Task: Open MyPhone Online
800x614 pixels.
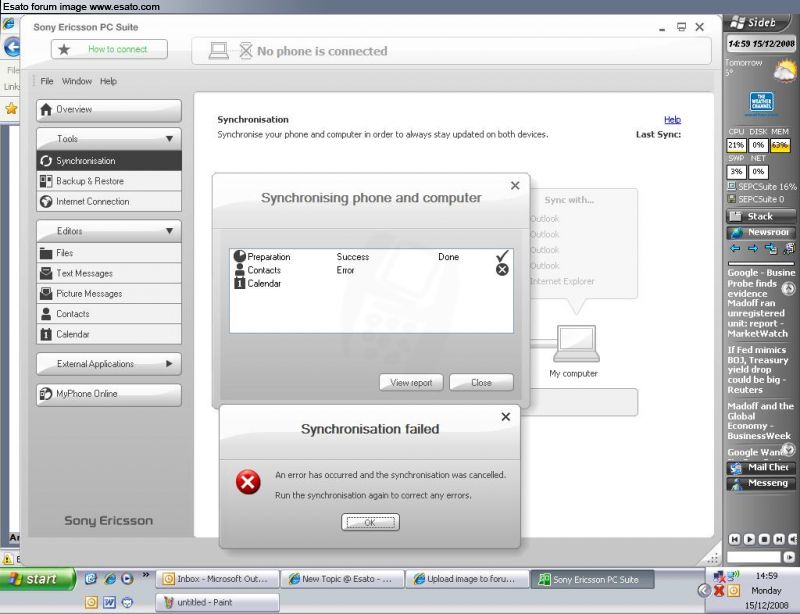Action: pyautogui.click(x=109, y=394)
